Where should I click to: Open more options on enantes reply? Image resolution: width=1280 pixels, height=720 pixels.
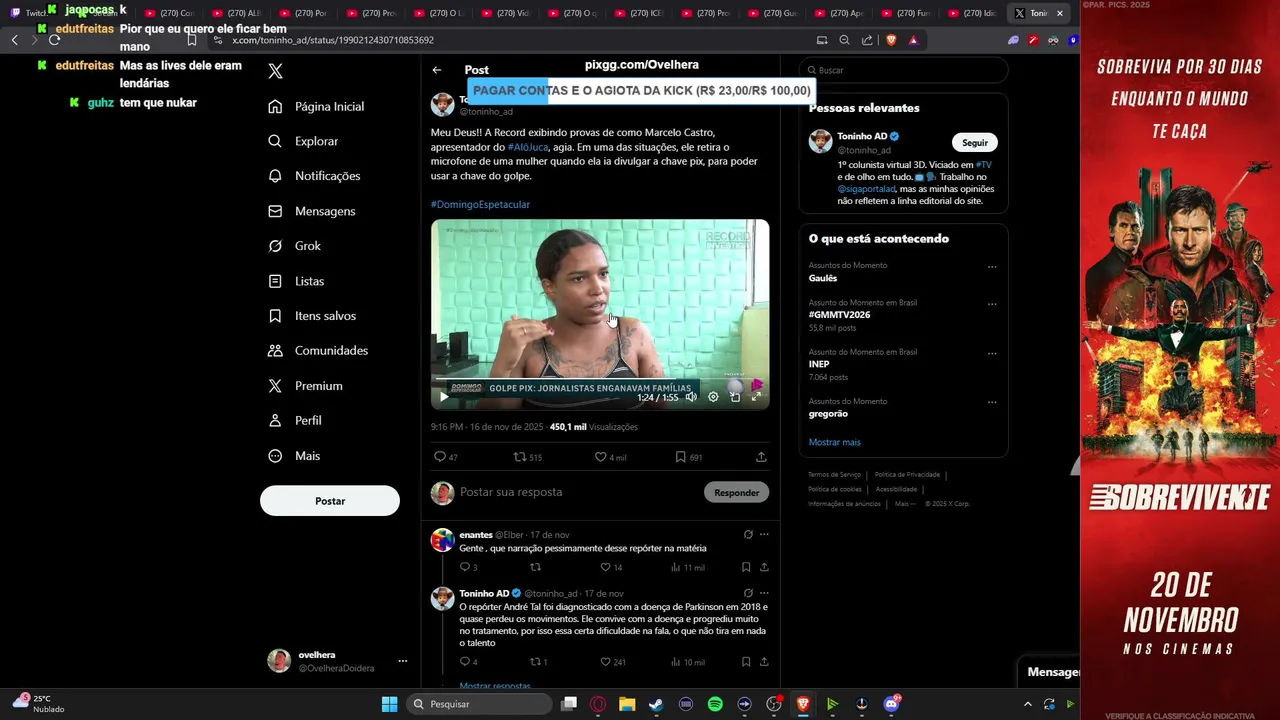[x=764, y=535]
